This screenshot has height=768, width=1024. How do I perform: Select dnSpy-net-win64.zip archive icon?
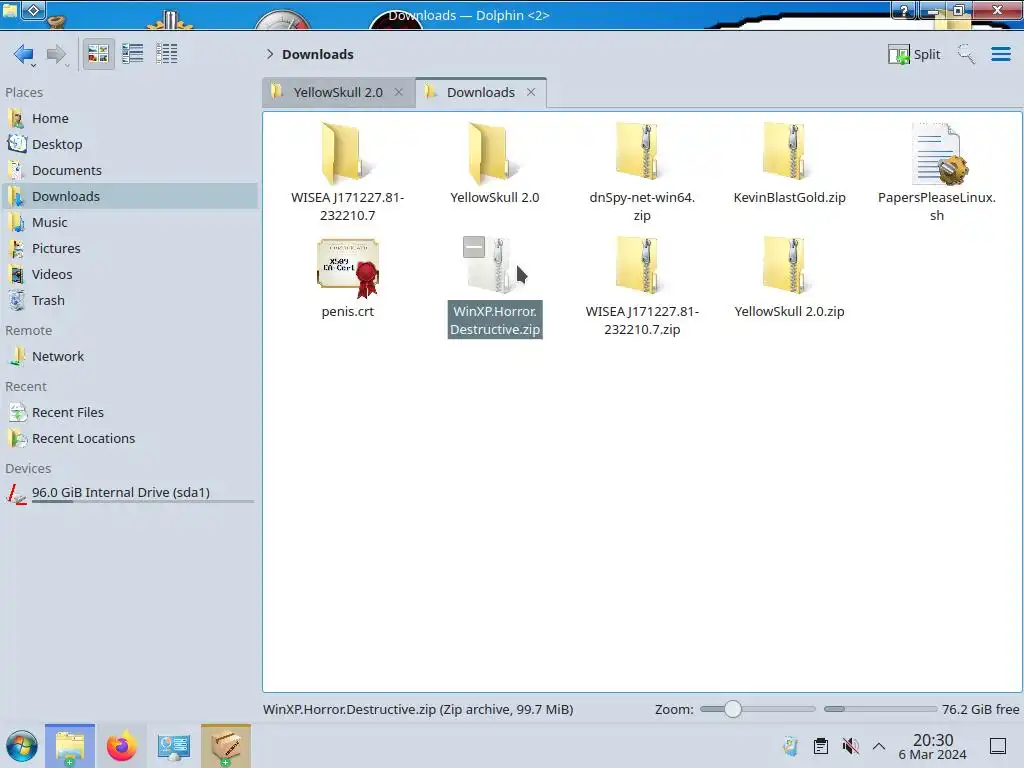click(x=641, y=152)
